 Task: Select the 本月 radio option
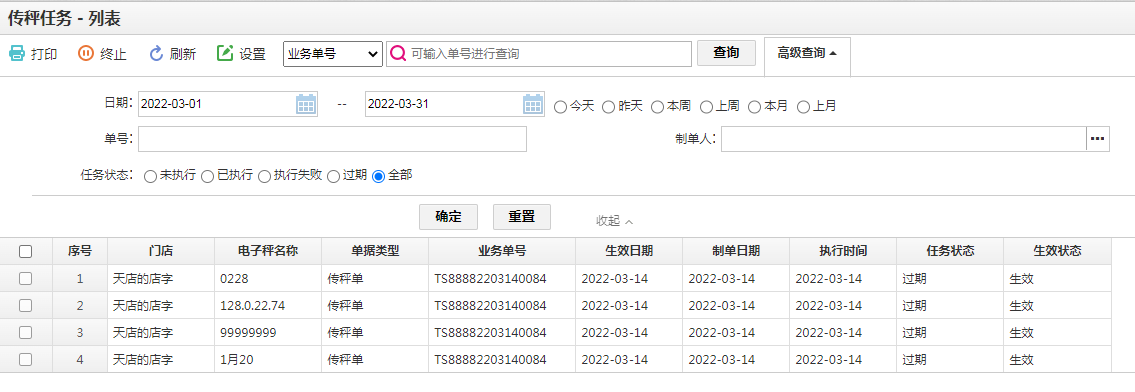pyautogui.click(x=754, y=107)
